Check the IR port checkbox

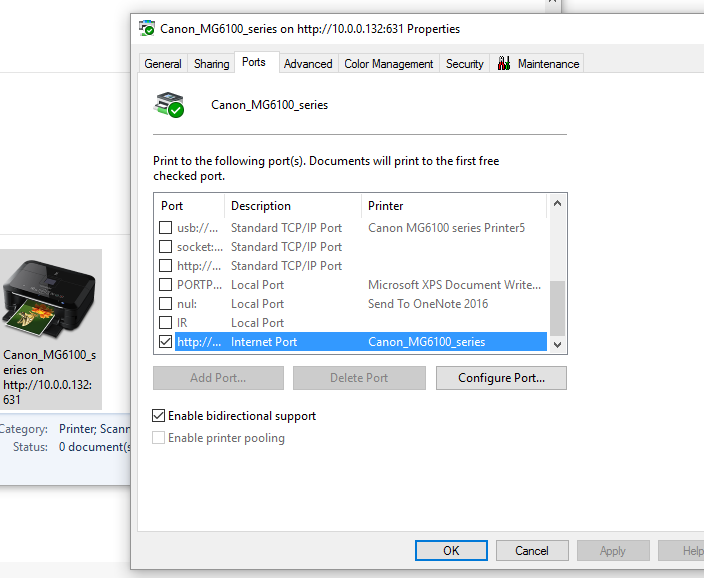click(x=165, y=322)
